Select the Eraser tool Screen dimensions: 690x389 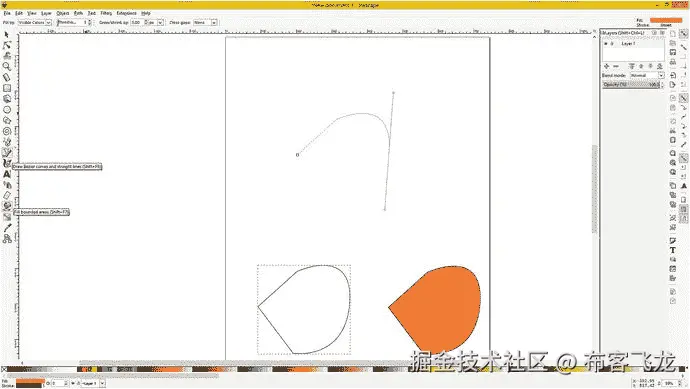click(7, 195)
